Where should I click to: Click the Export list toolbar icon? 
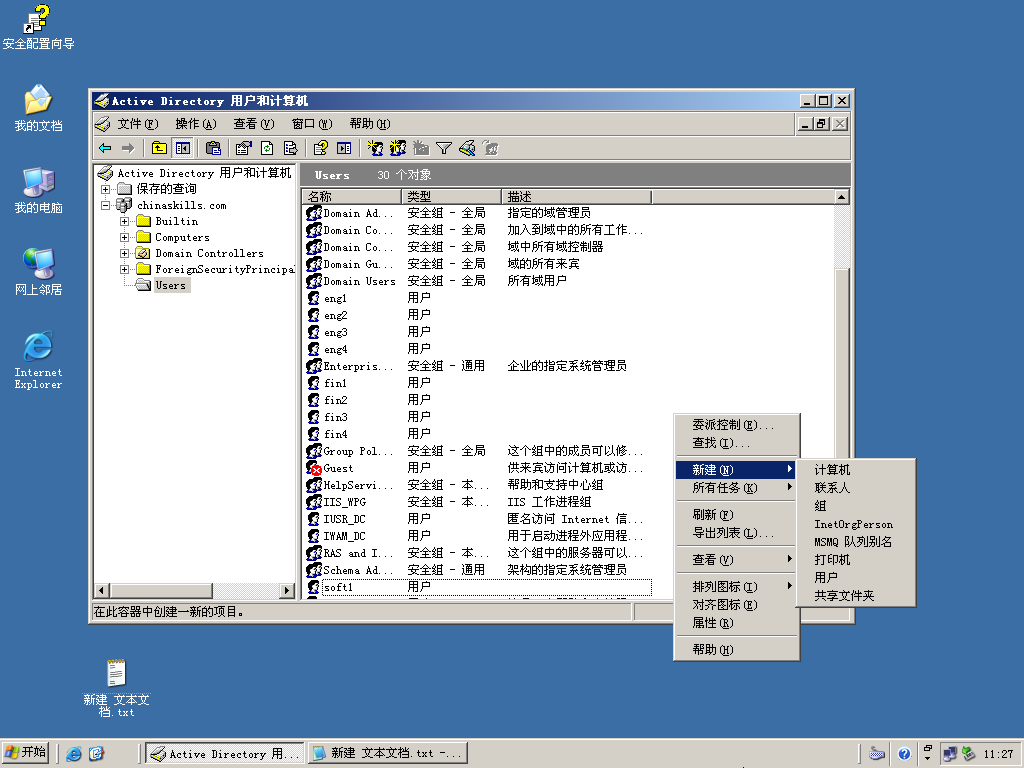[291, 148]
